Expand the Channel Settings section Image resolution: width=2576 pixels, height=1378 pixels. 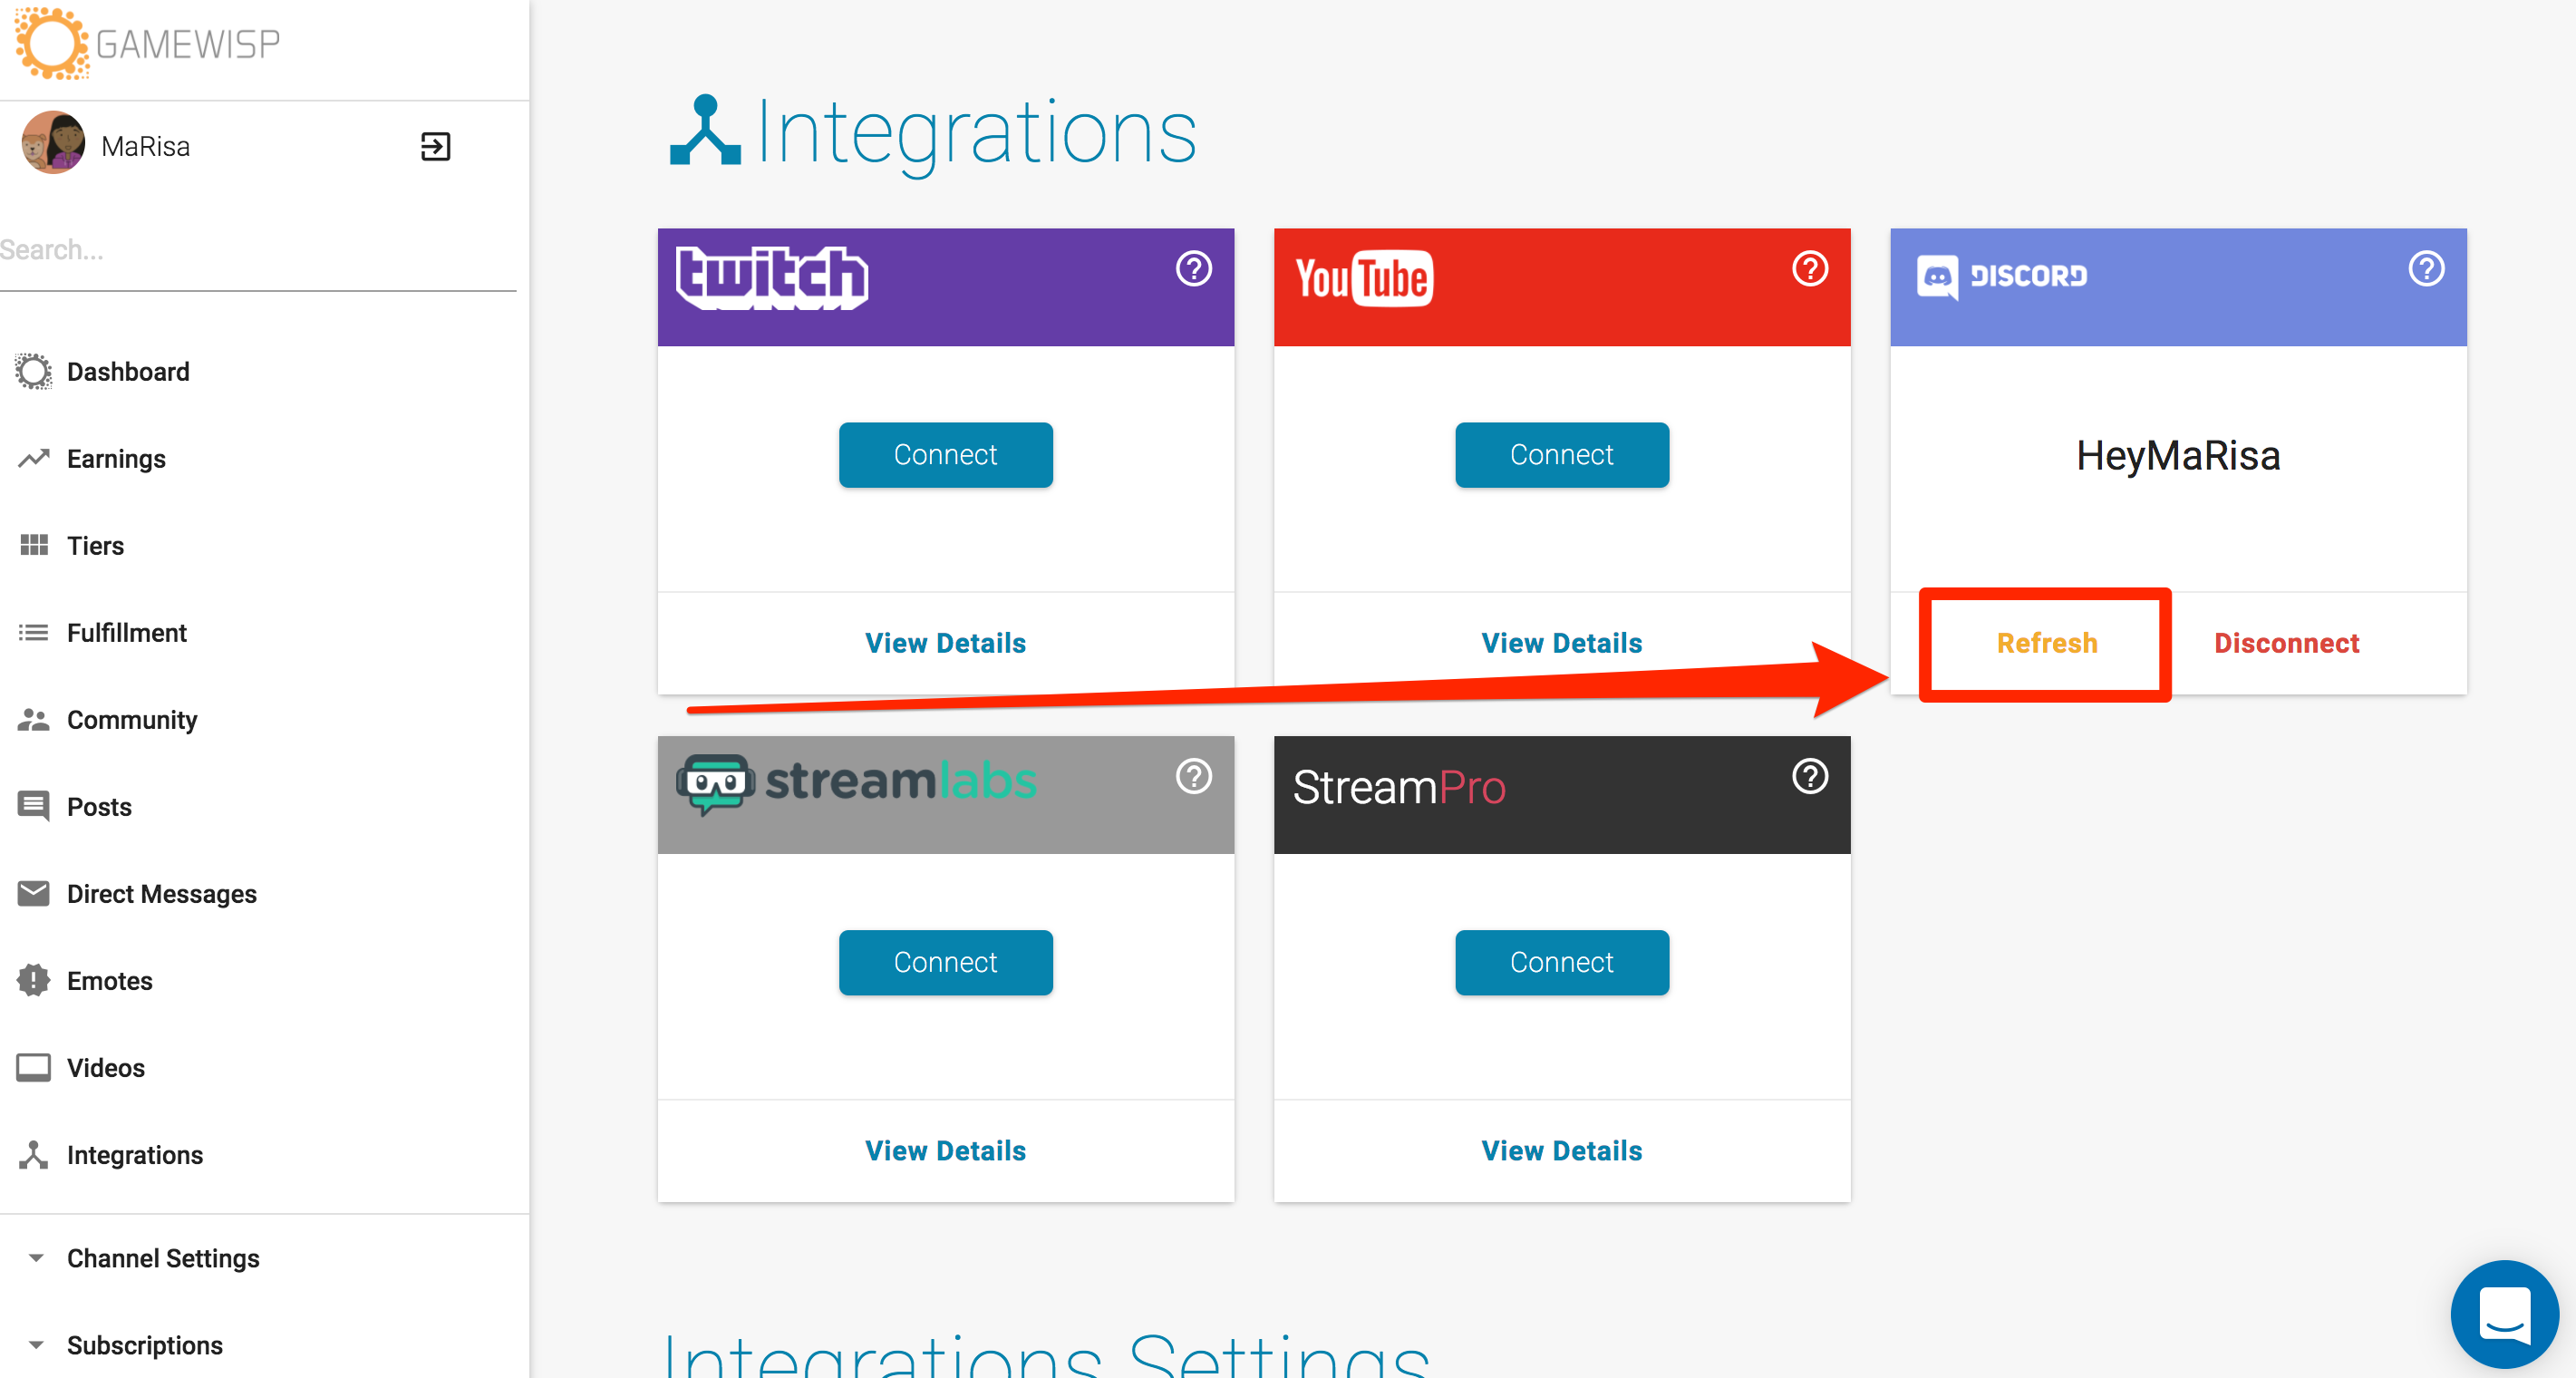click(x=163, y=1258)
